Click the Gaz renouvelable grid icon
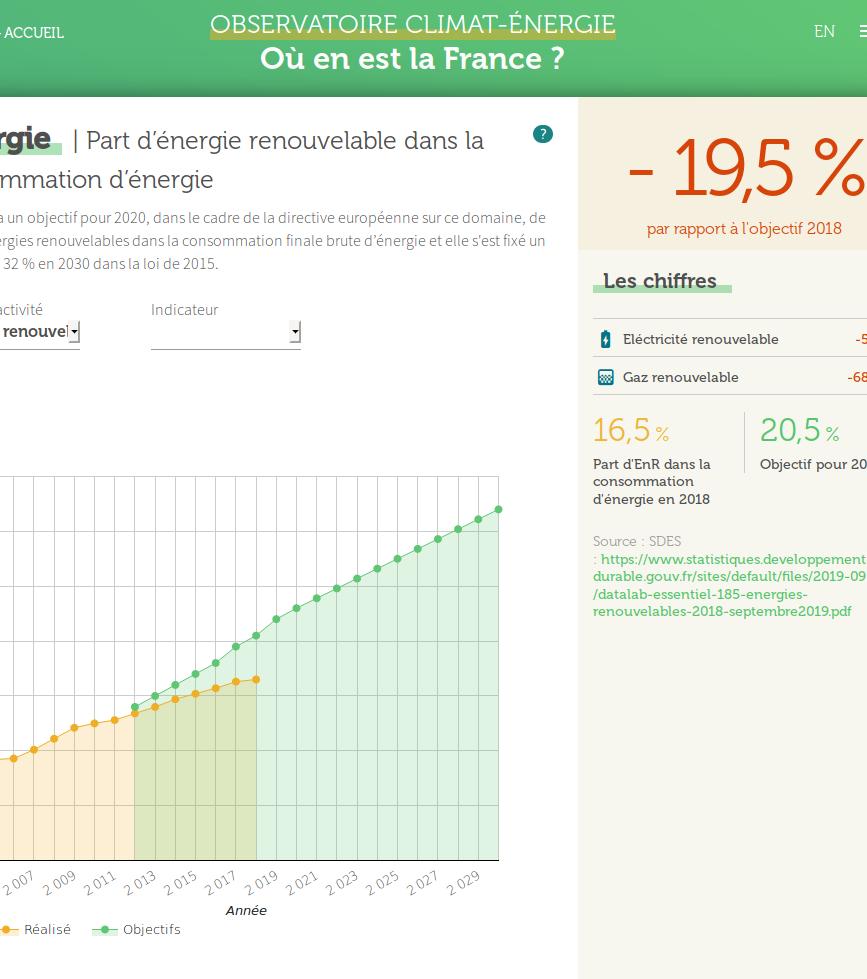867x979 pixels. point(605,377)
